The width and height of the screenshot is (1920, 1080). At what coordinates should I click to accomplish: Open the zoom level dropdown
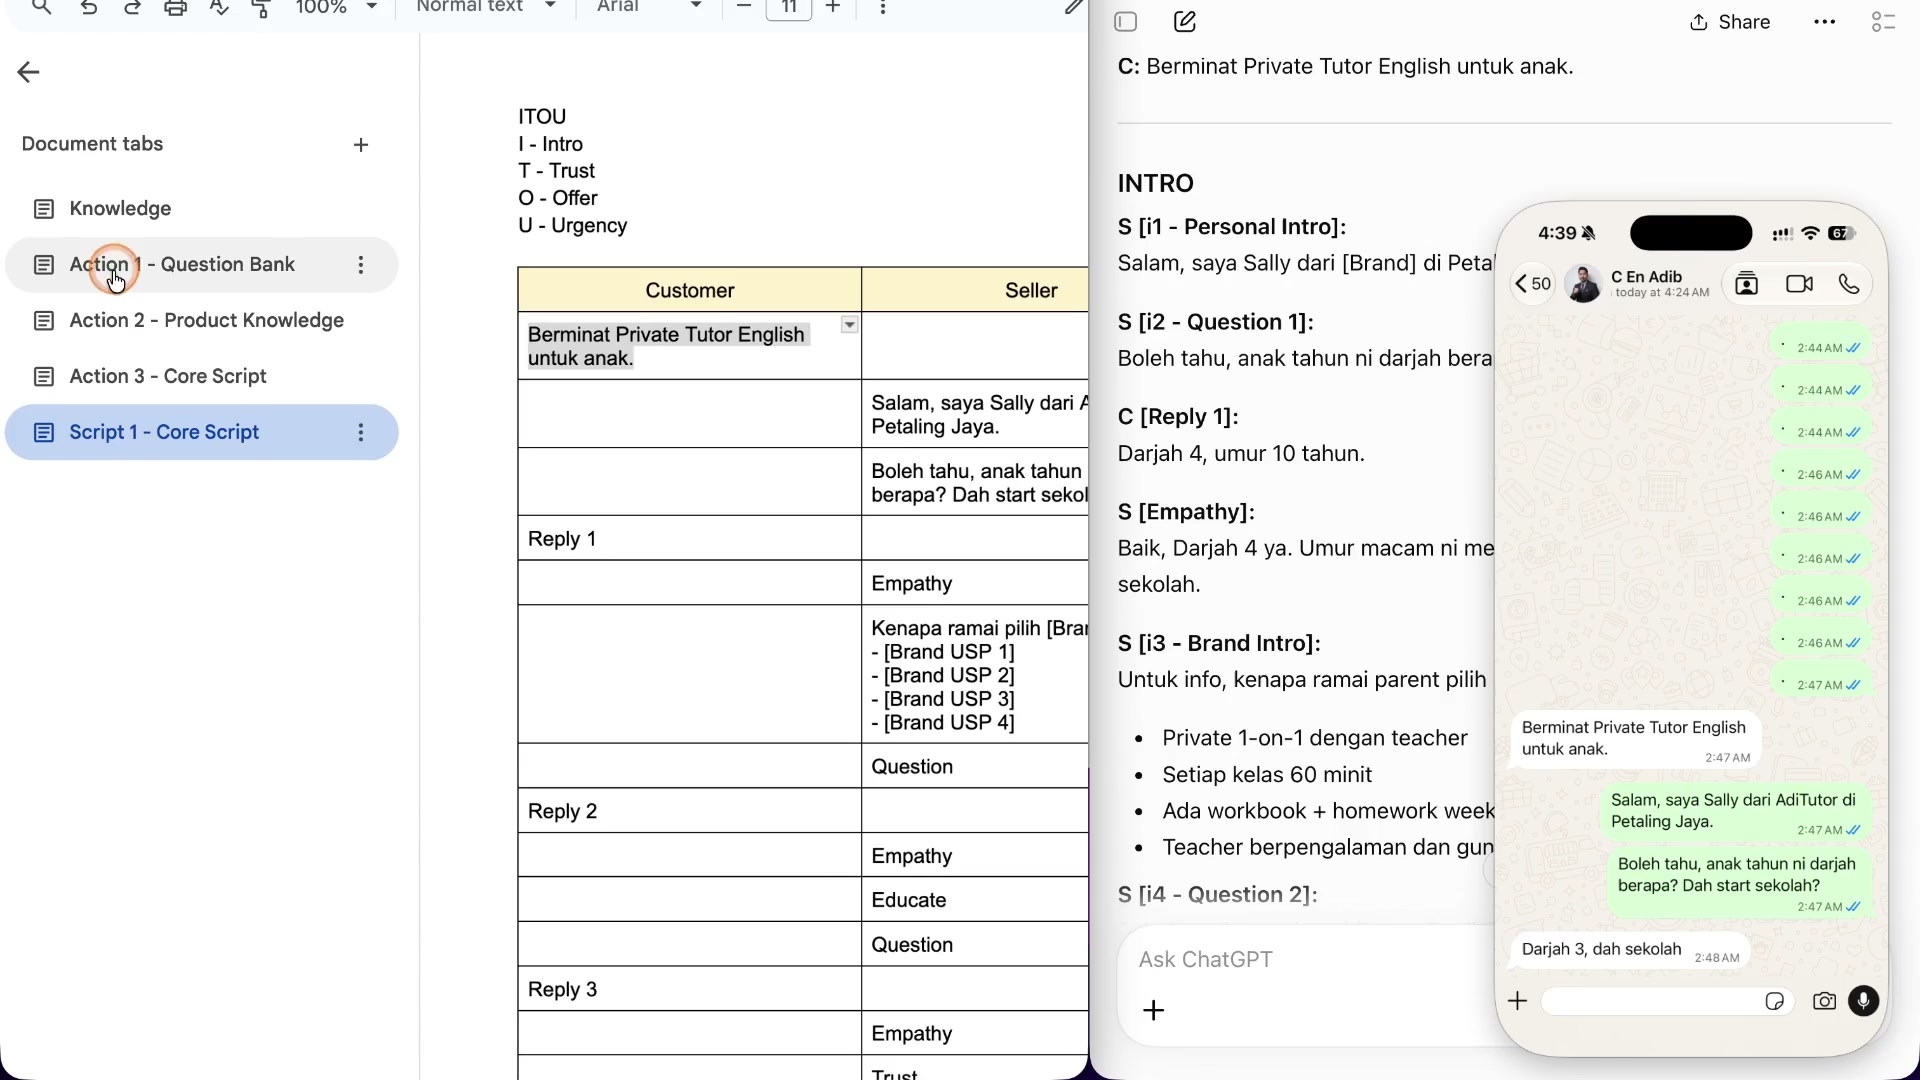(337, 8)
